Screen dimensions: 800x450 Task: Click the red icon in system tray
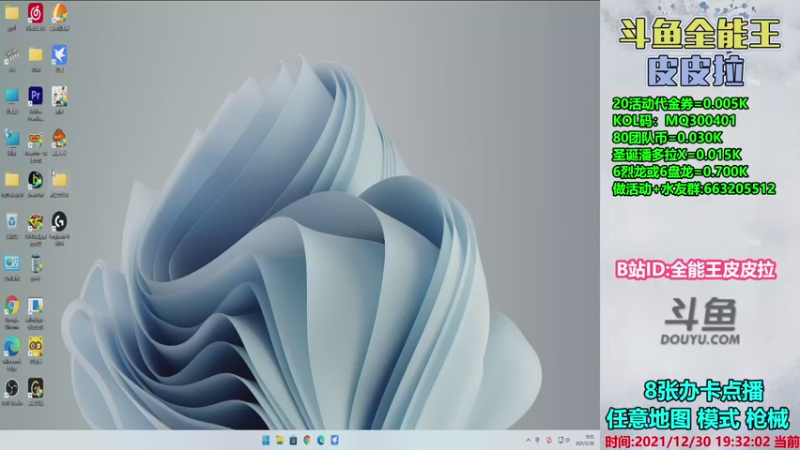[549, 440]
